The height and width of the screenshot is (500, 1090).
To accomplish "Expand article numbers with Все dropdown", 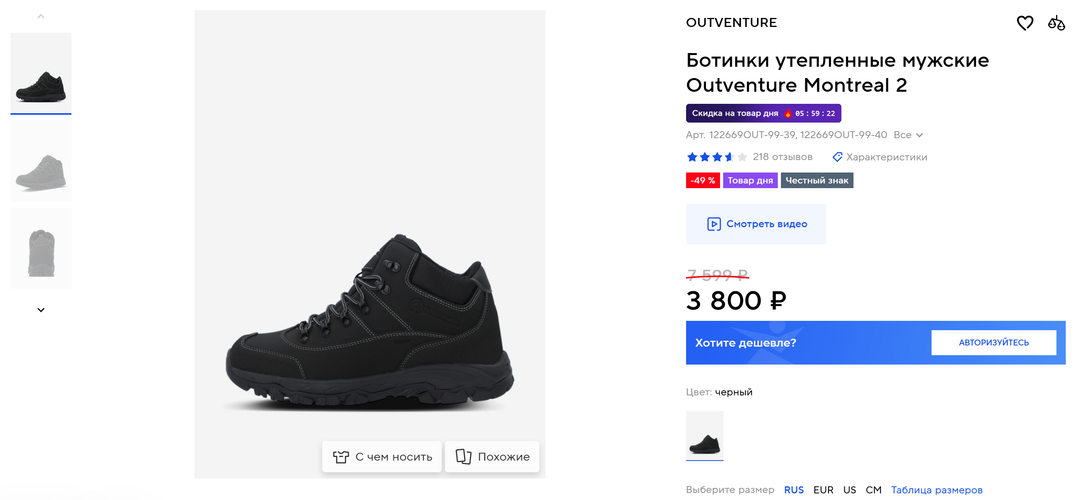I will (x=908, y=135).
